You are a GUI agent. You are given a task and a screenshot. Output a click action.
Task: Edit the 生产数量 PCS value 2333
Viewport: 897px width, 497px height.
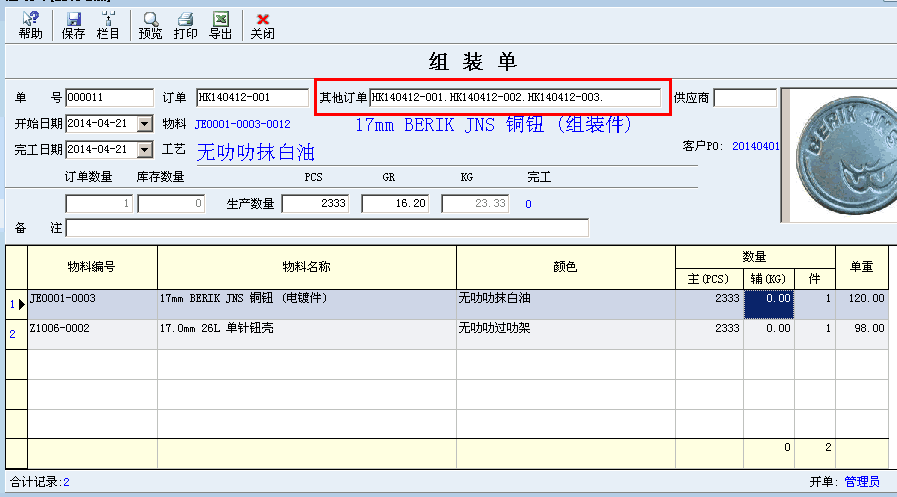pyautogui.click(x=315, y=204)
